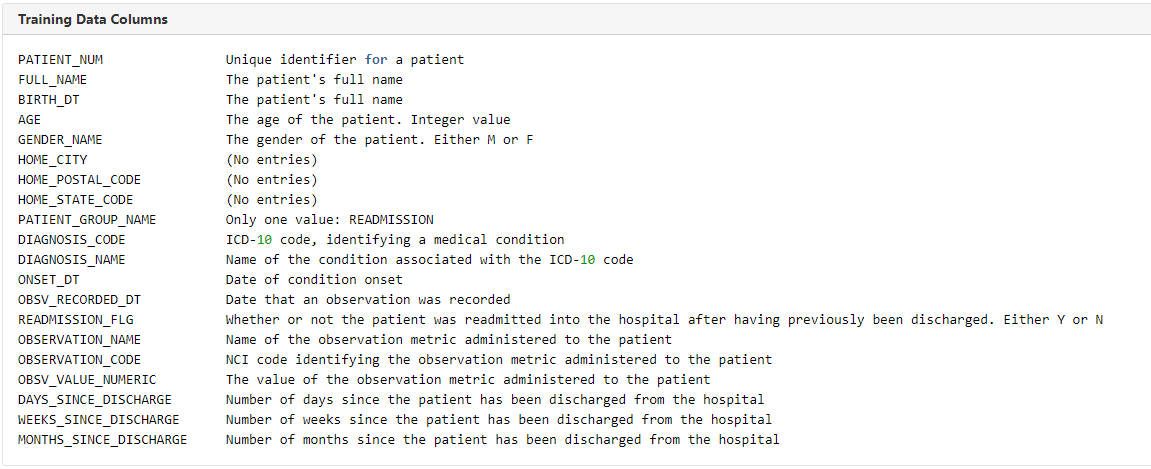Click the PATIENT_NUM column name
Image resolution: width=1151 pixels, height=469 pixels.
pos(60,60)
